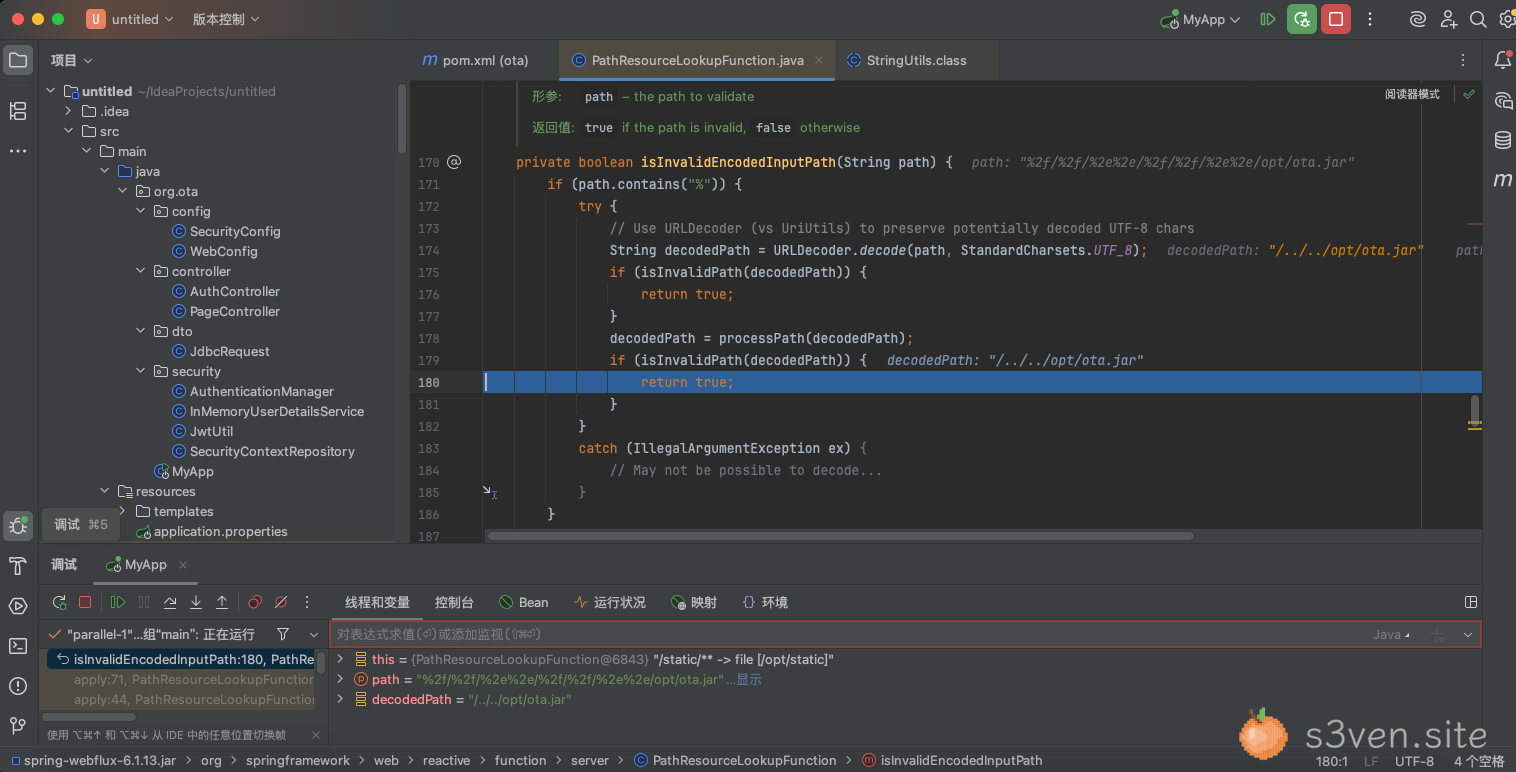The image size is (1516, 772).
Task: Click the Step Out debugger icon
Action: pyautogui.click(x=222, y=602)
